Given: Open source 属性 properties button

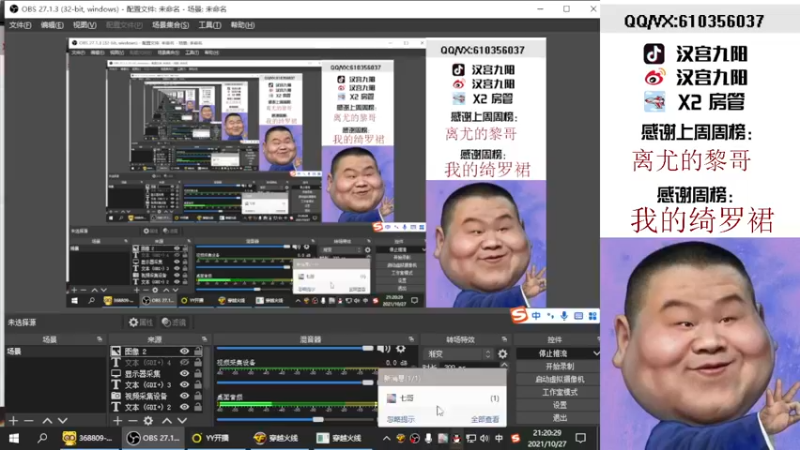Looking at the screenshot, I should tap(141, 322).
